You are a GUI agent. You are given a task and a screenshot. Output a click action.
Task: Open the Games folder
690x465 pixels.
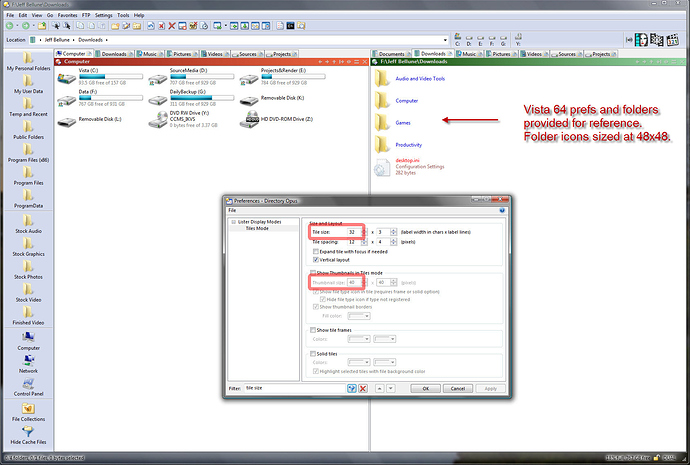393,123
